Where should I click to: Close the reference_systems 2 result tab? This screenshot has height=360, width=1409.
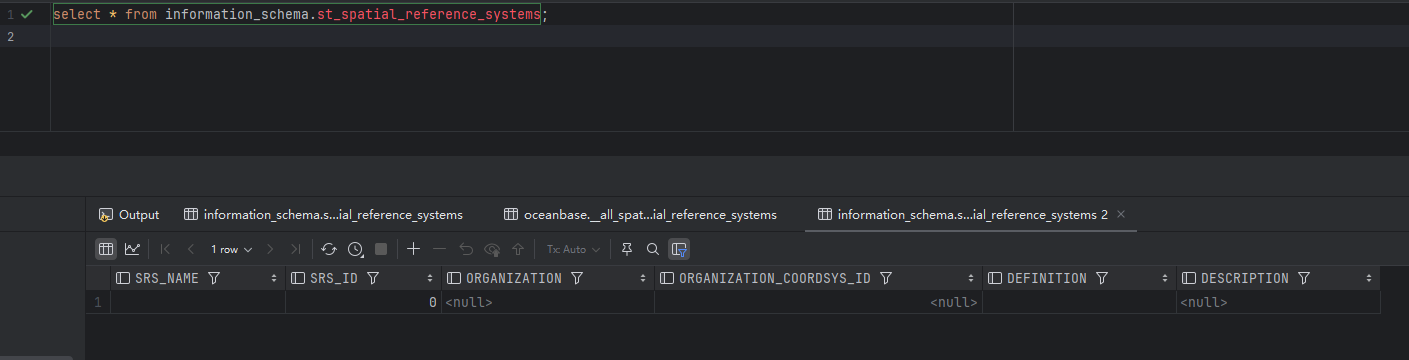(x=1121, y=214)
